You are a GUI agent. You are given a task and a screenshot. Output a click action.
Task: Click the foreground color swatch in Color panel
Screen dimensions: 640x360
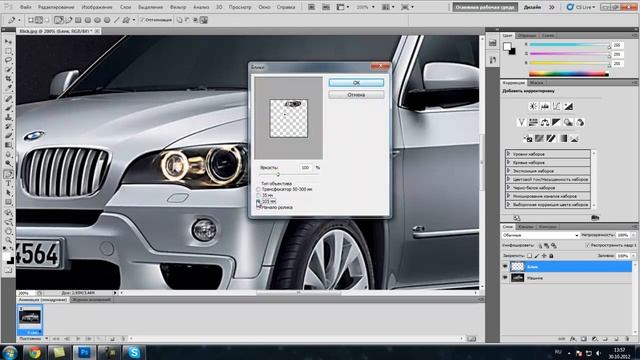pos(507,47)
